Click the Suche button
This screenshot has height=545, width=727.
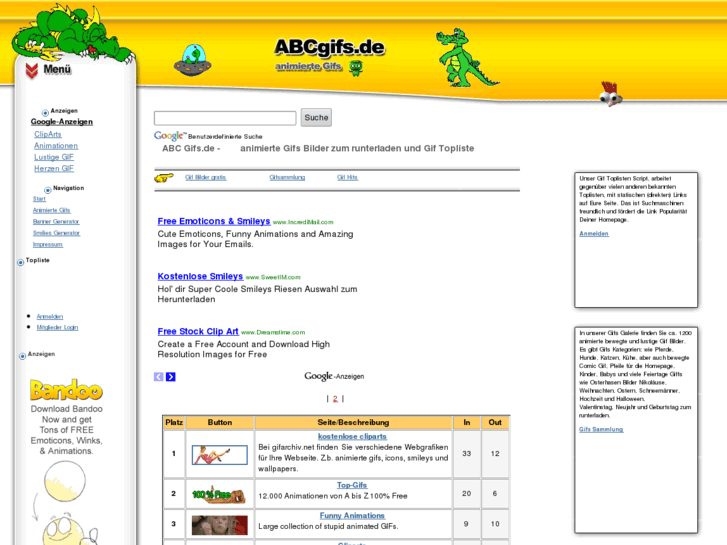pyautogui.click(x=316, y=117)
